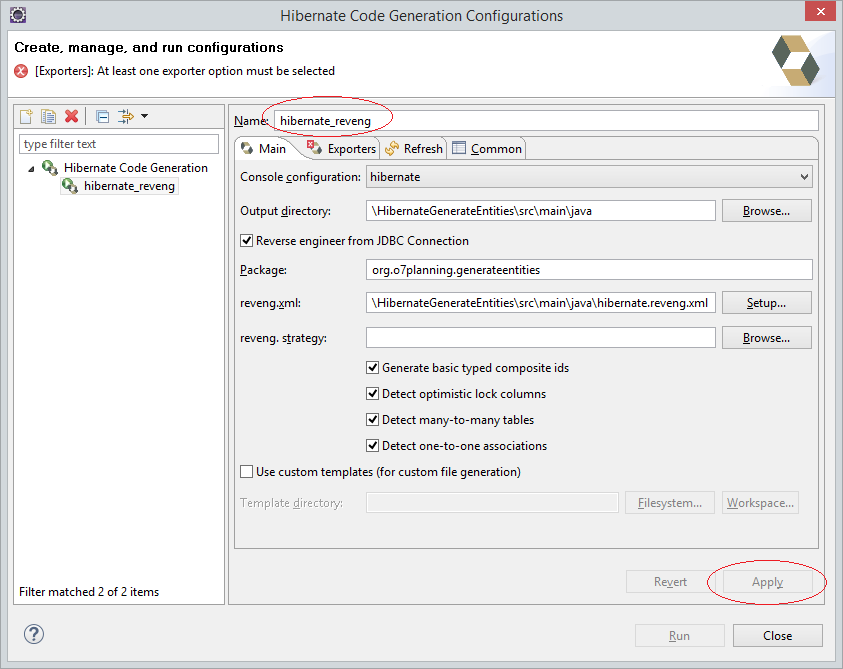Browse for the output directory
The height and width of the screenshot is (669, 843).
[x=767, y=211]
